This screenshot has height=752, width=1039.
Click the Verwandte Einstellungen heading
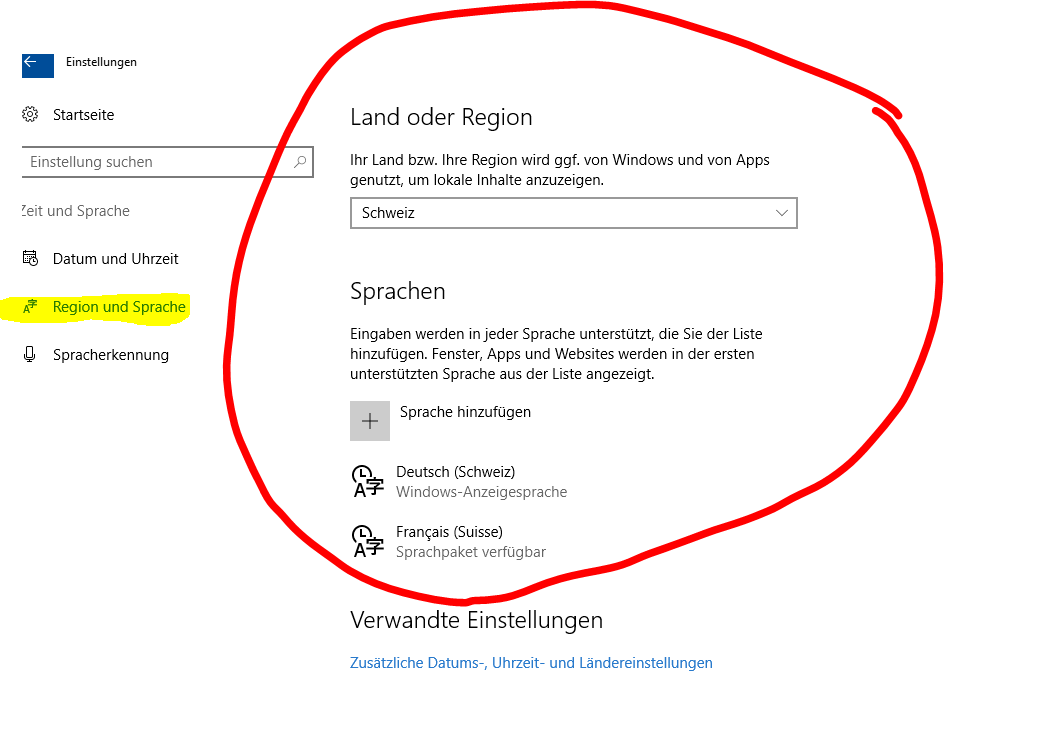476,620
